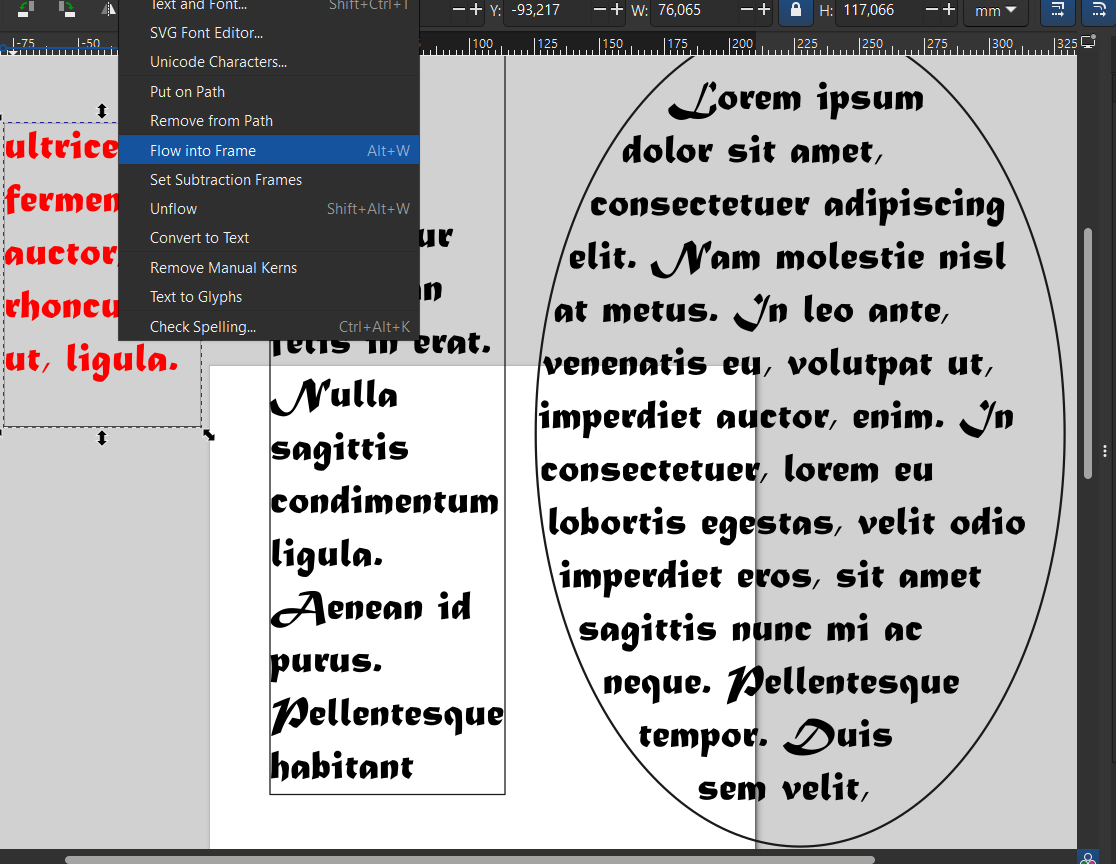The width and height of the screenshot is (1116, 864).
Task: Open SVG Font Editor from menu
Action: point(269,33)
